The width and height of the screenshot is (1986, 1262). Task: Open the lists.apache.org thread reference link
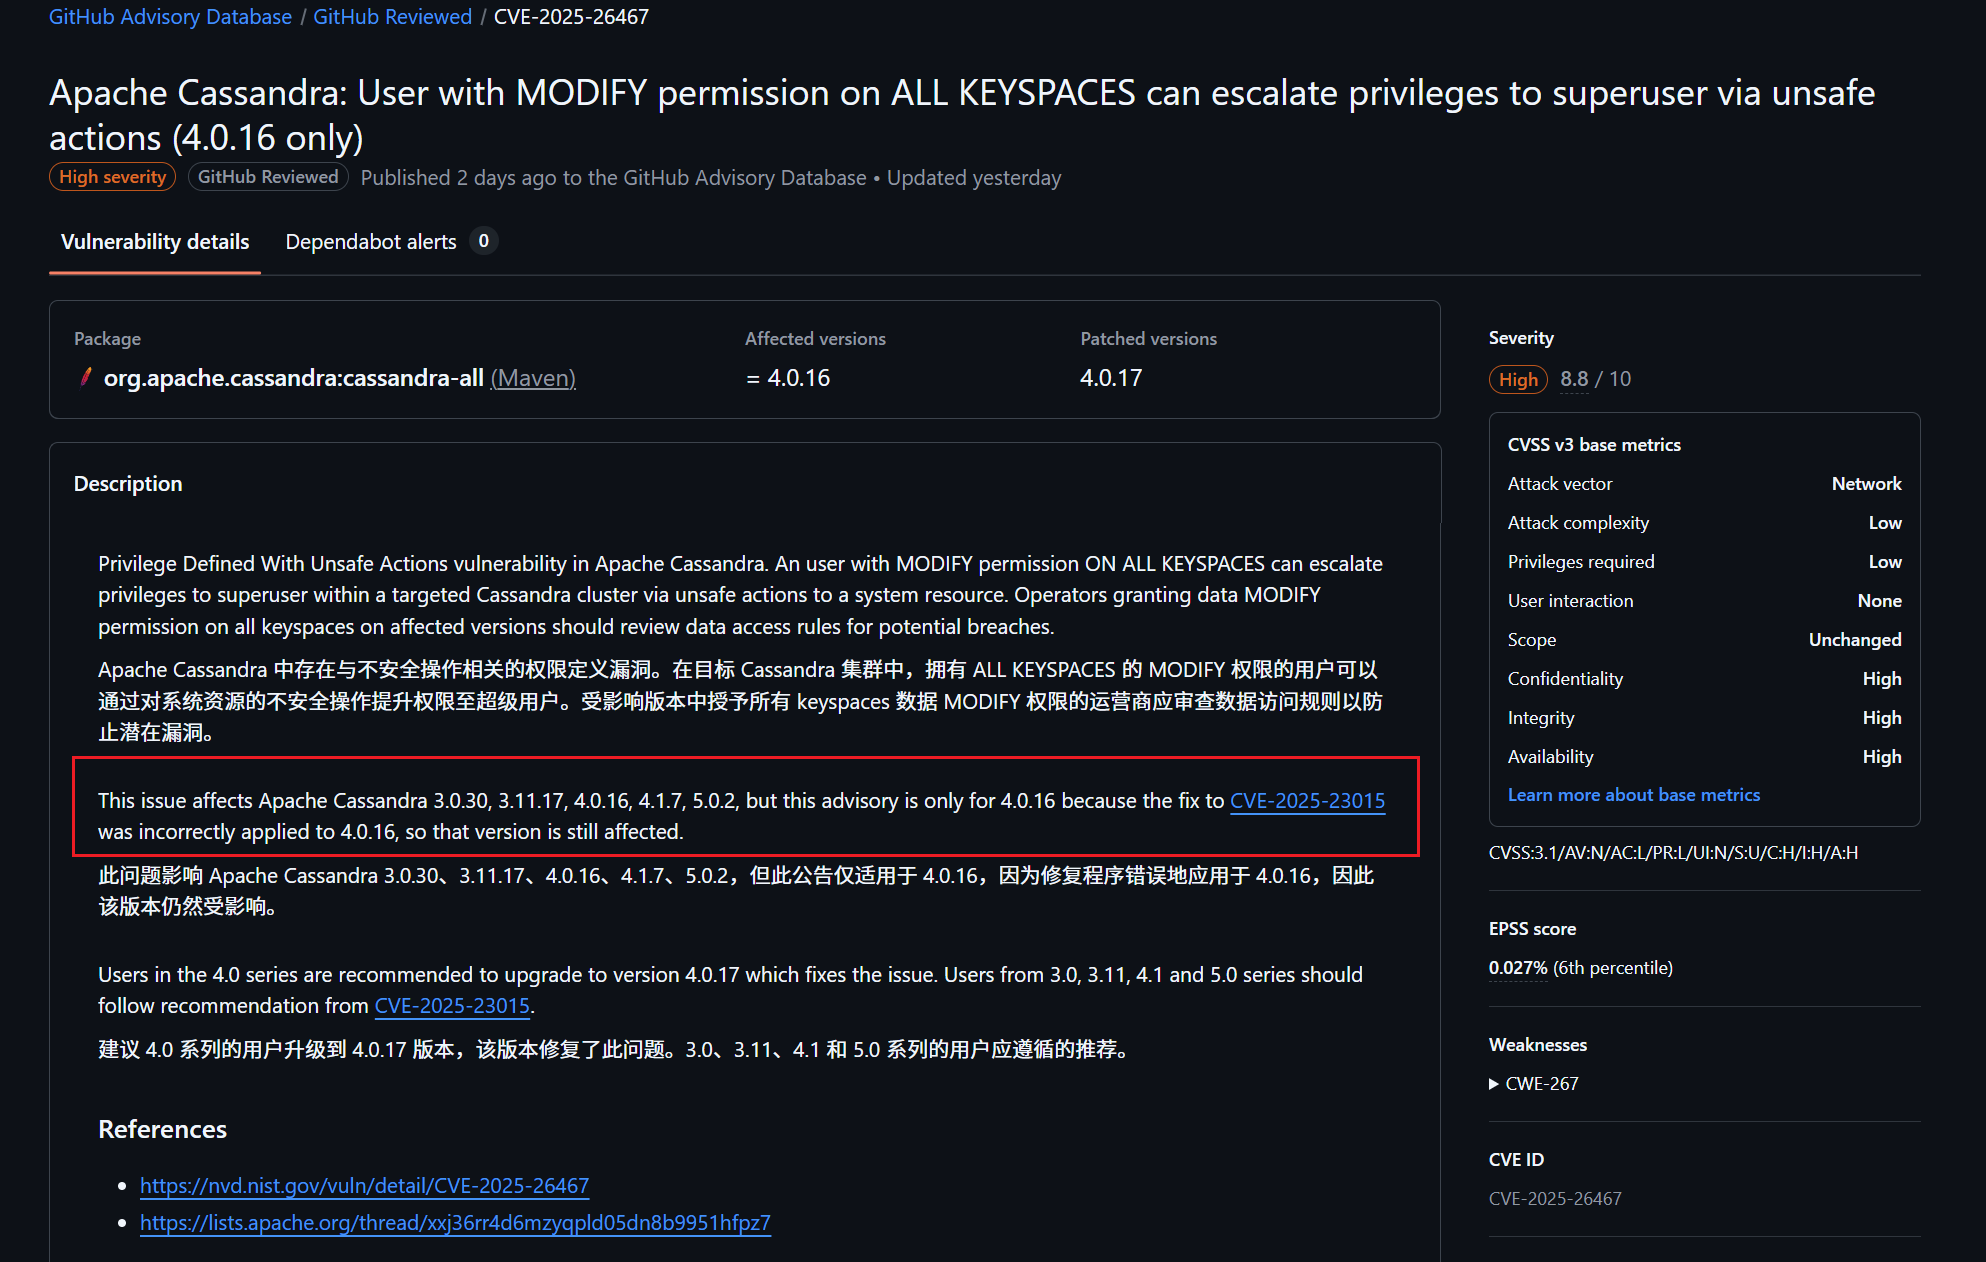tap(455, 1223)
